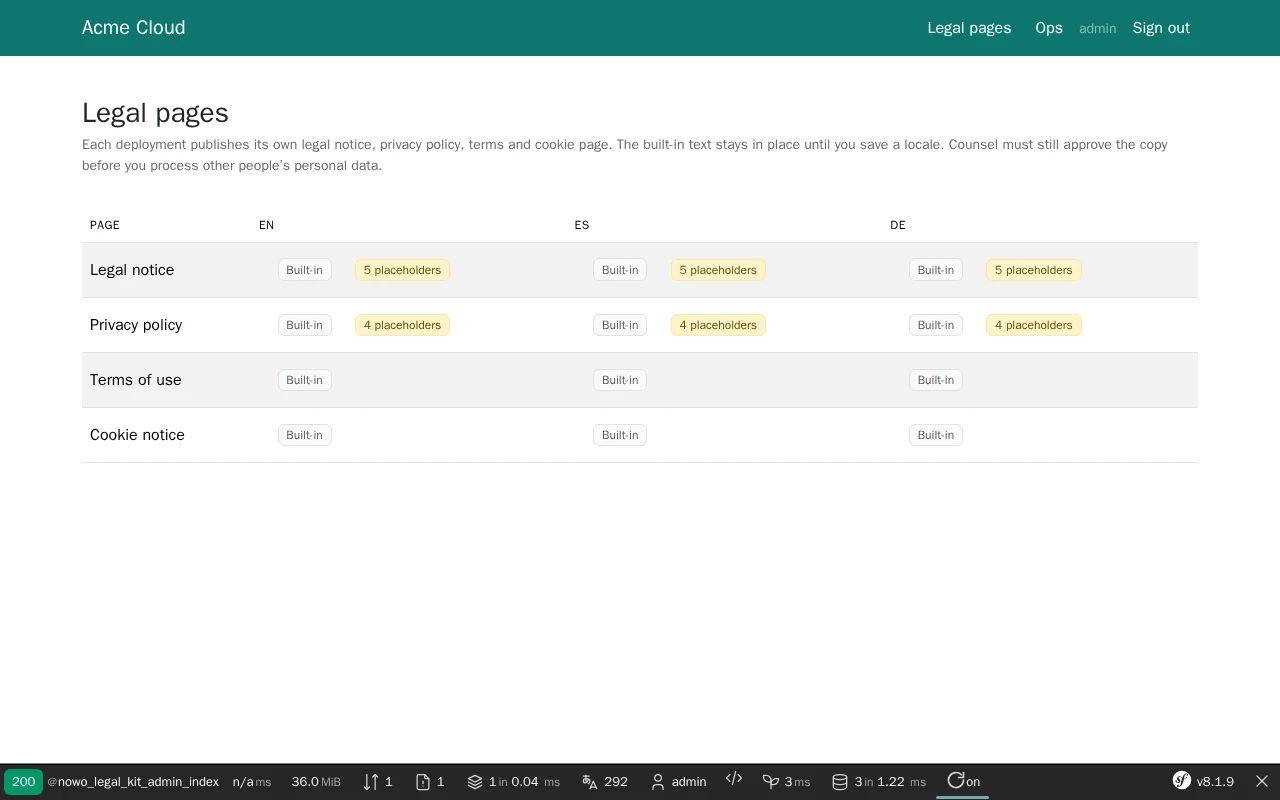Click 5 placeholders badge for Legal notice ES
This screenshot has width=1280, height=800.
pyautogui.click(x=718, y=270)
